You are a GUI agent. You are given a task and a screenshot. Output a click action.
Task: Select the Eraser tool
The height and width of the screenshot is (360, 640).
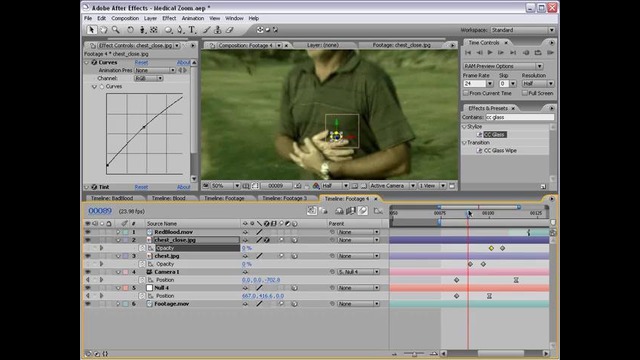(x=230, y=30)
